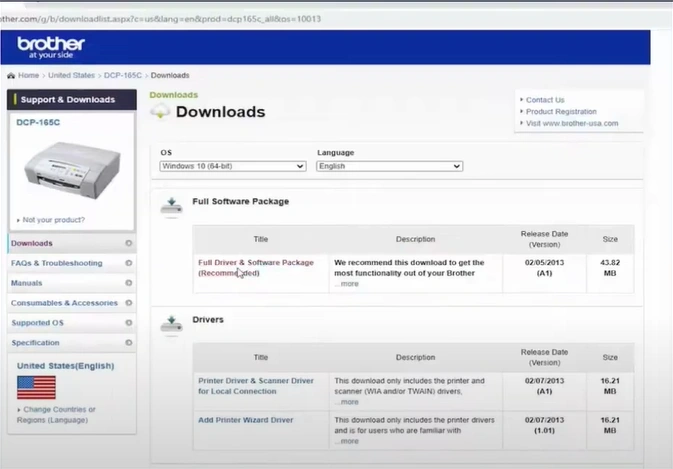Click the Brother at your side logo
The height and width of the screenshot is (469, 673).
coord(50,47)
